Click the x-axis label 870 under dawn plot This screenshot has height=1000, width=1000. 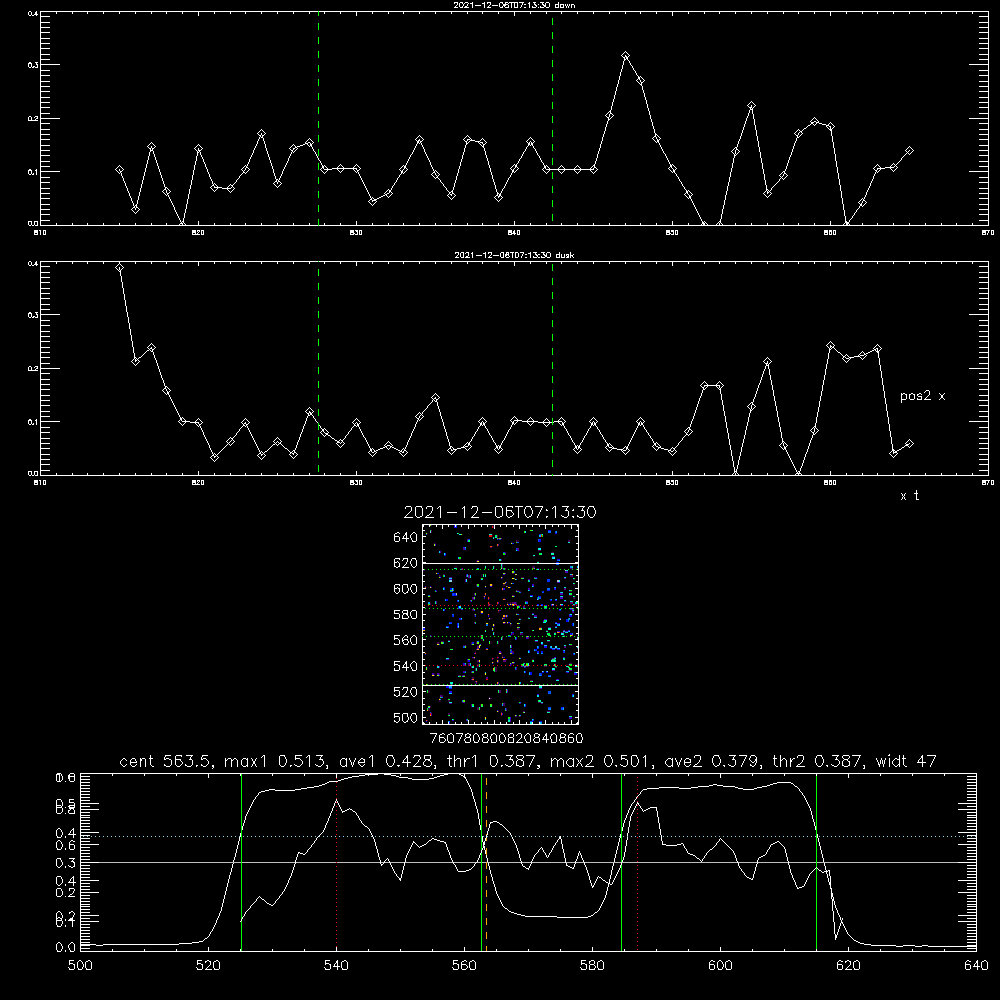[x=988, y=233]
